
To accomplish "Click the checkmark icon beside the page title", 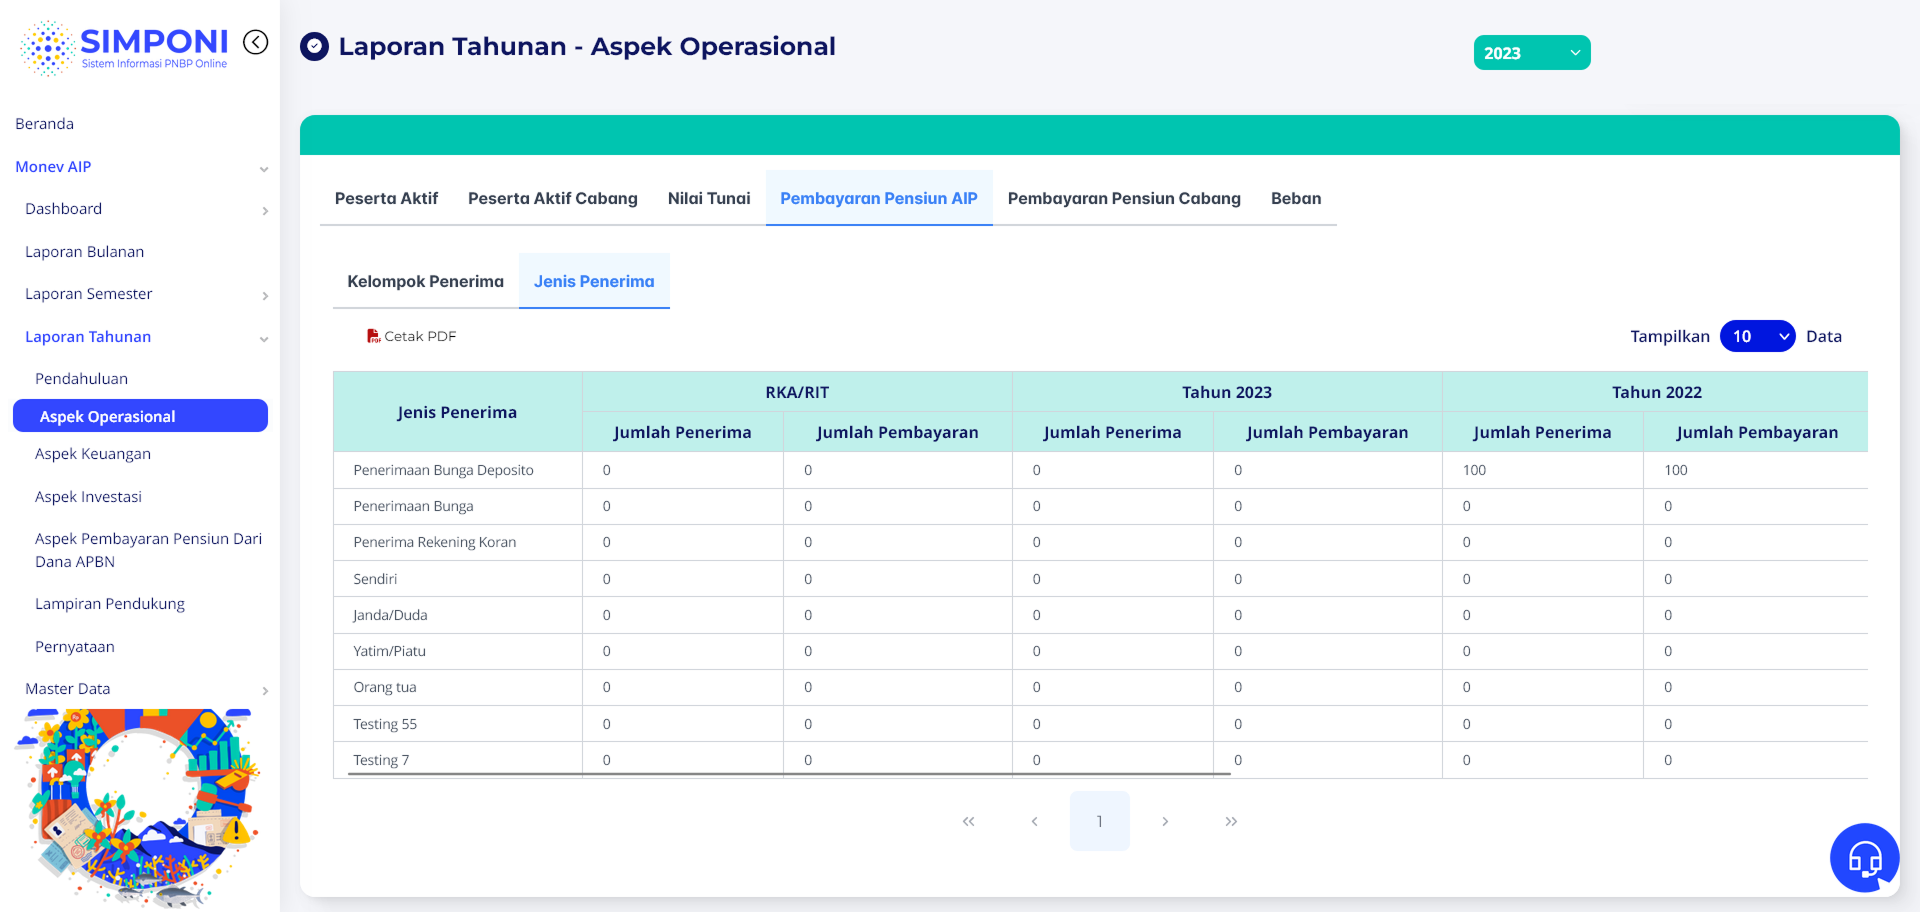I will coord(315,46).
